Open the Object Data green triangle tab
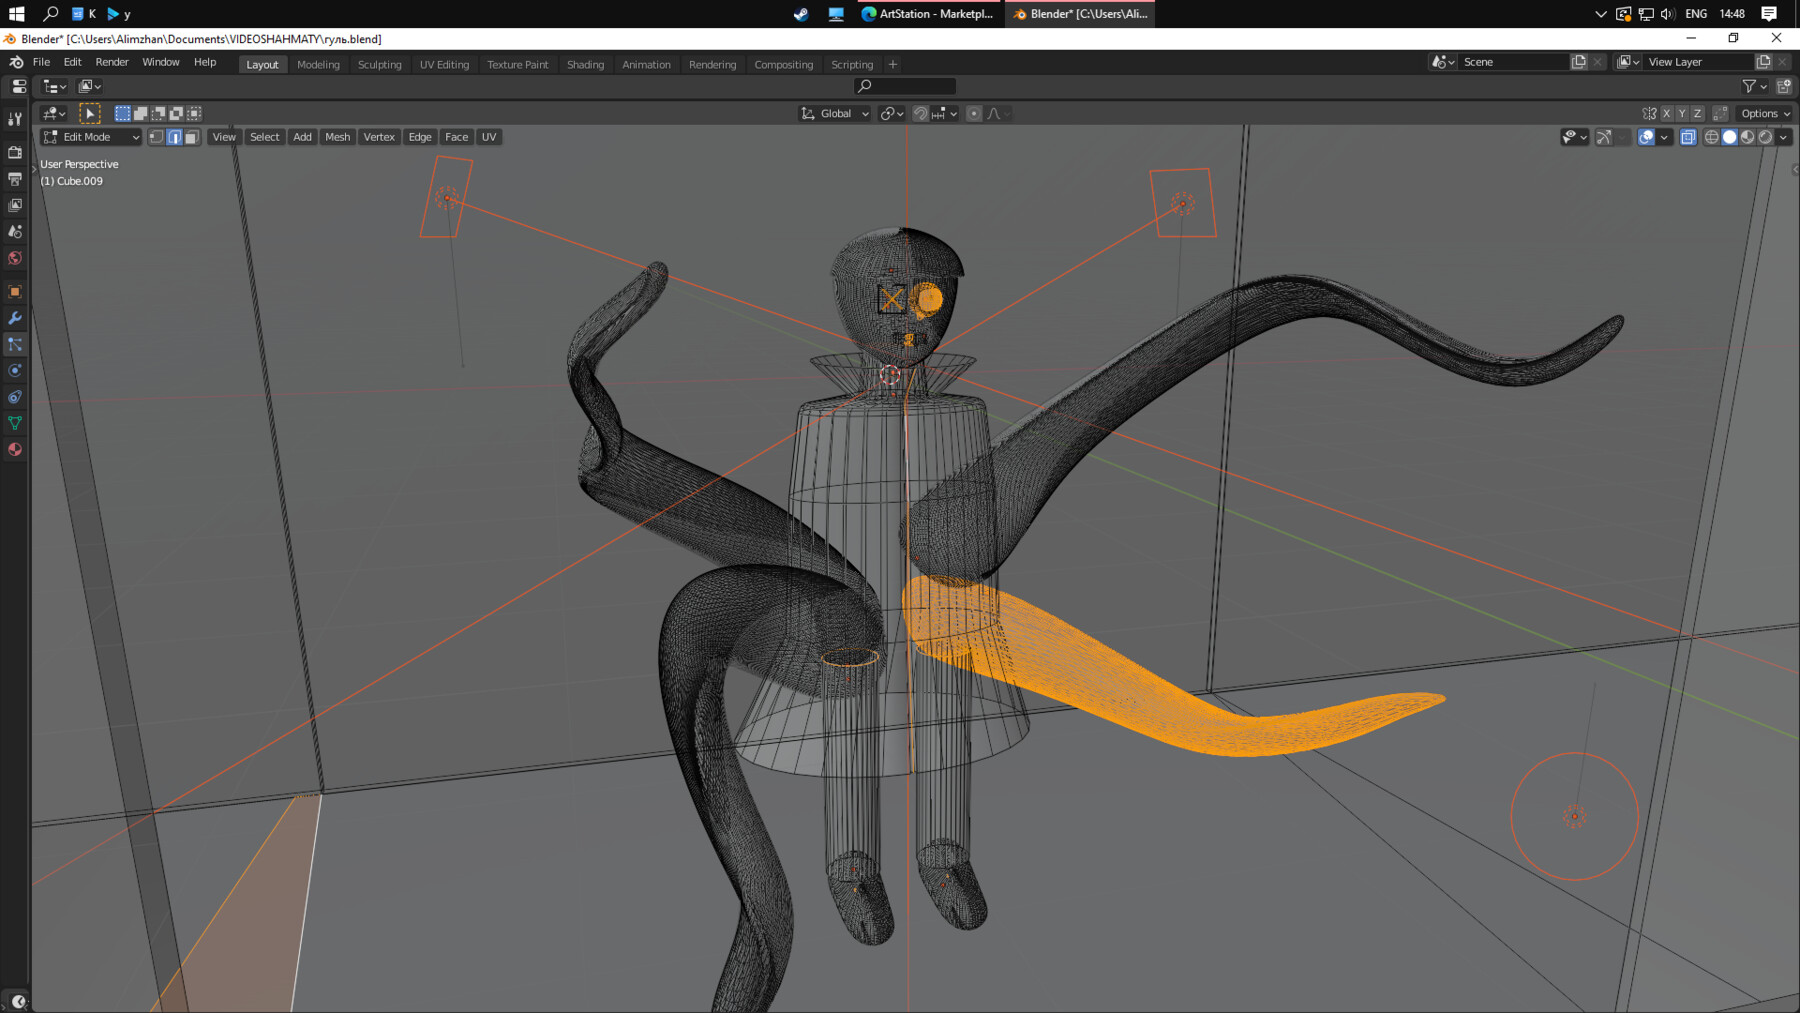This screenshot has width=1800, height=1013. (15, 423)
